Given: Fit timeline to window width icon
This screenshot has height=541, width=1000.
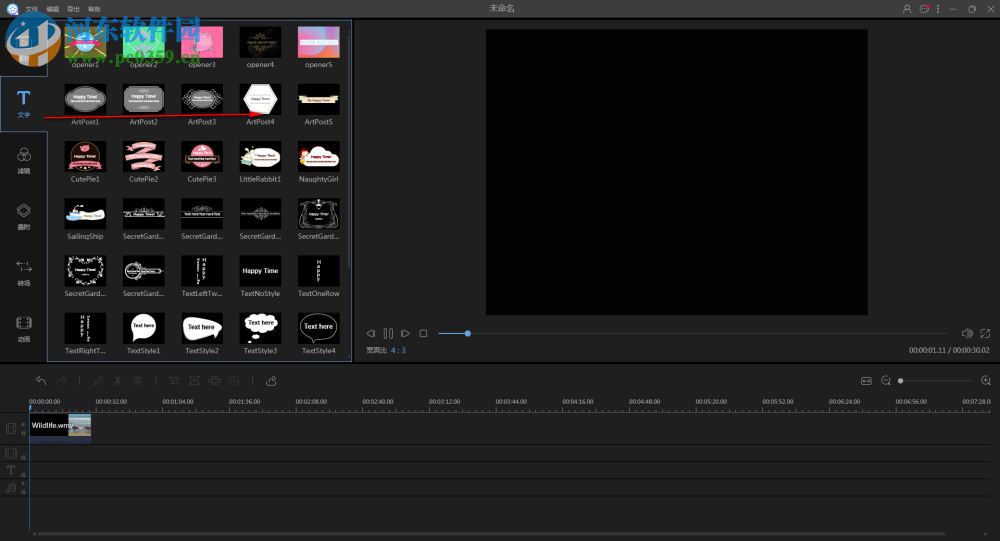Looking at the screenshot, I should tap(866, 381).
